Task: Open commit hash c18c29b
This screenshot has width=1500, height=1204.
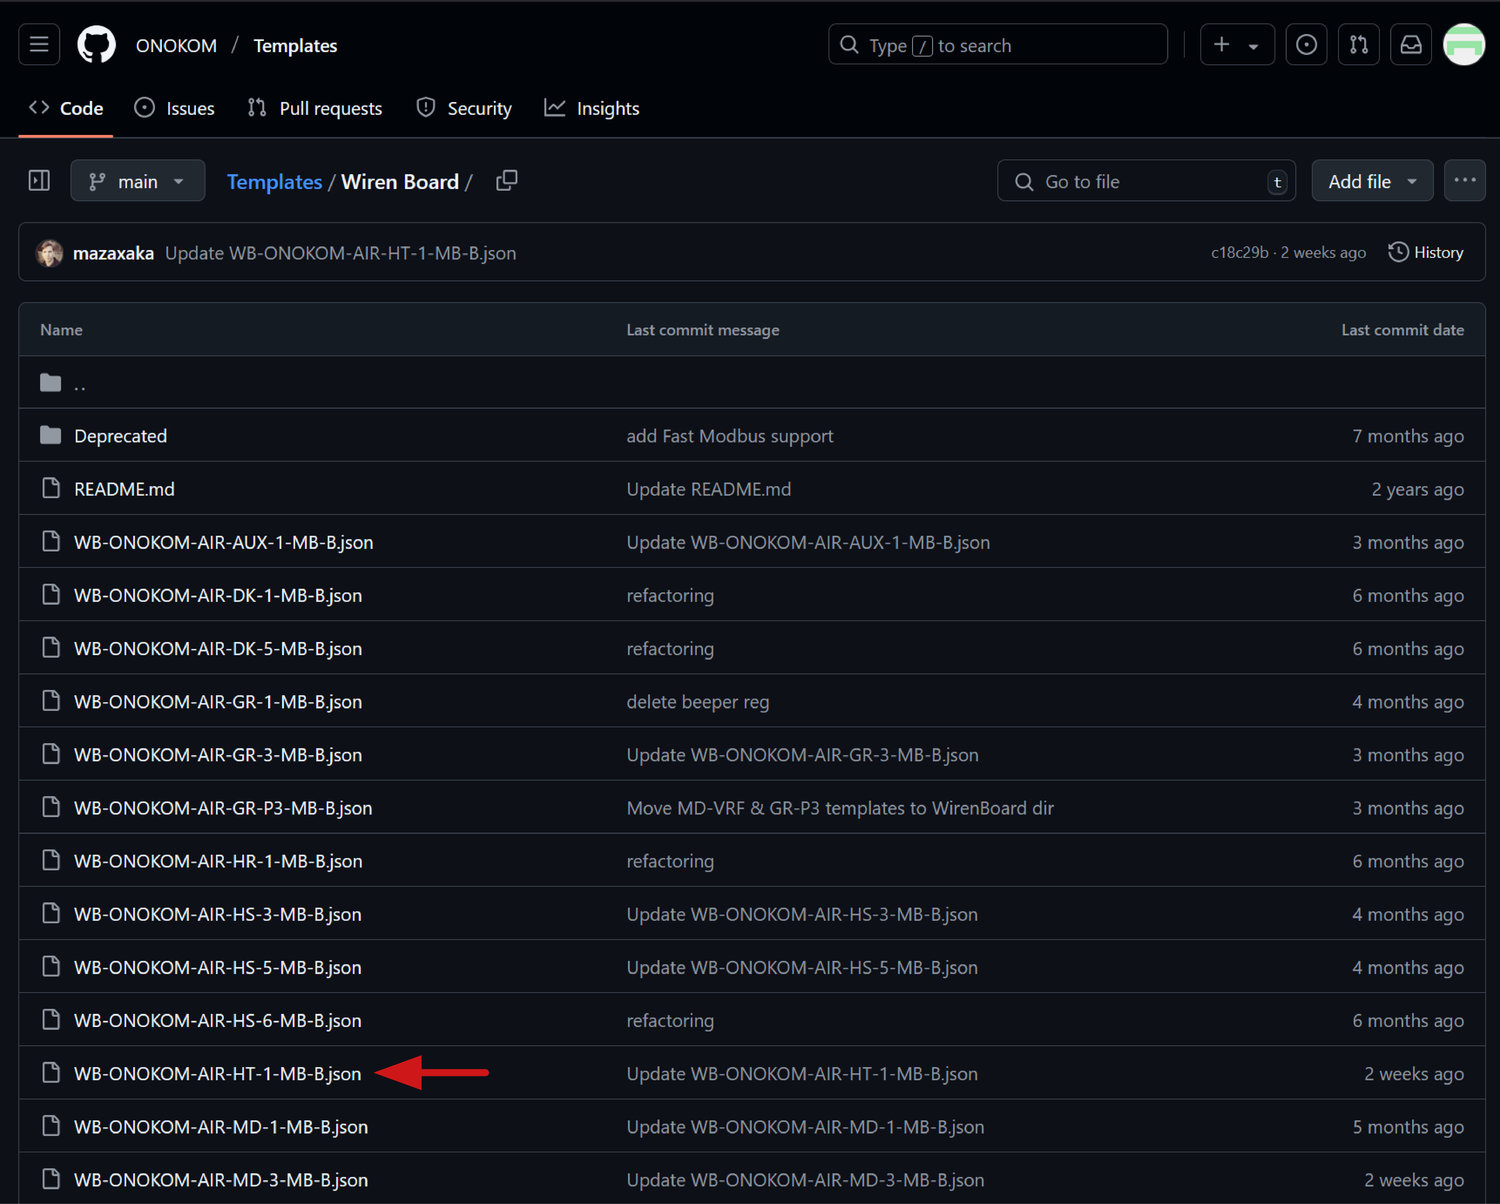Action: click(1239, 253)
